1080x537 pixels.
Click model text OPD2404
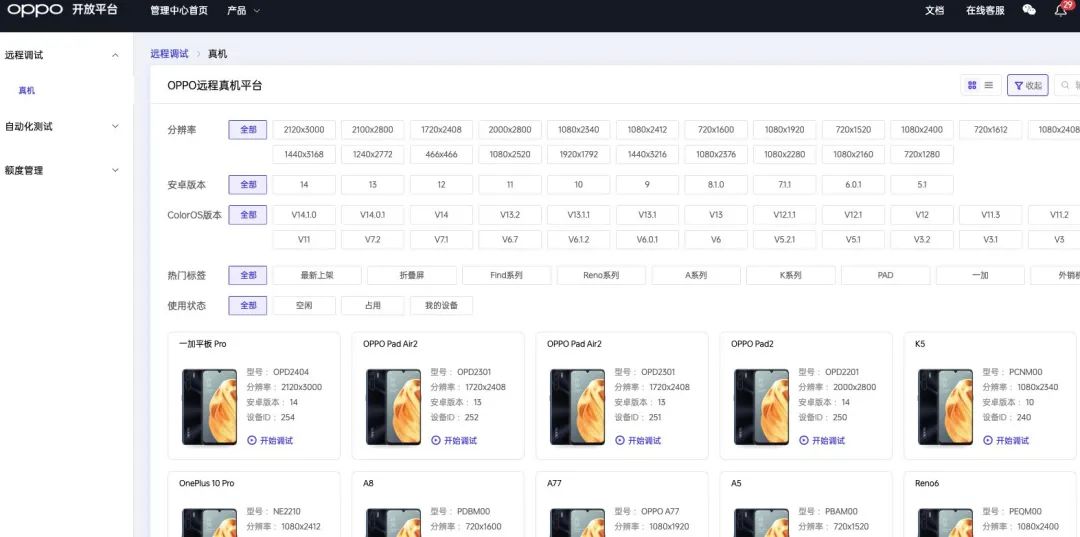[291, 372]
